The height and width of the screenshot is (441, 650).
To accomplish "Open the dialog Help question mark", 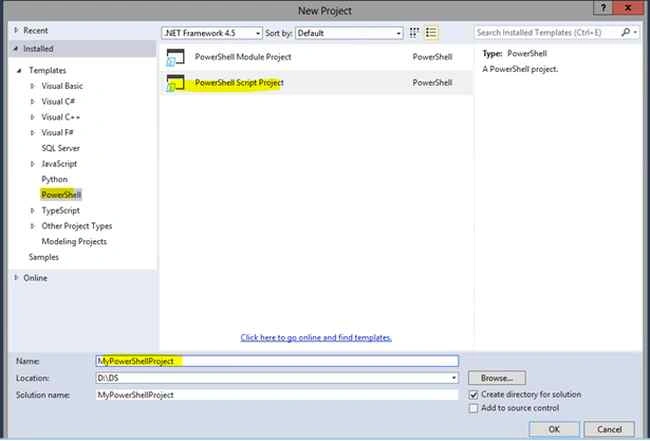I will (x=603, y=8).
